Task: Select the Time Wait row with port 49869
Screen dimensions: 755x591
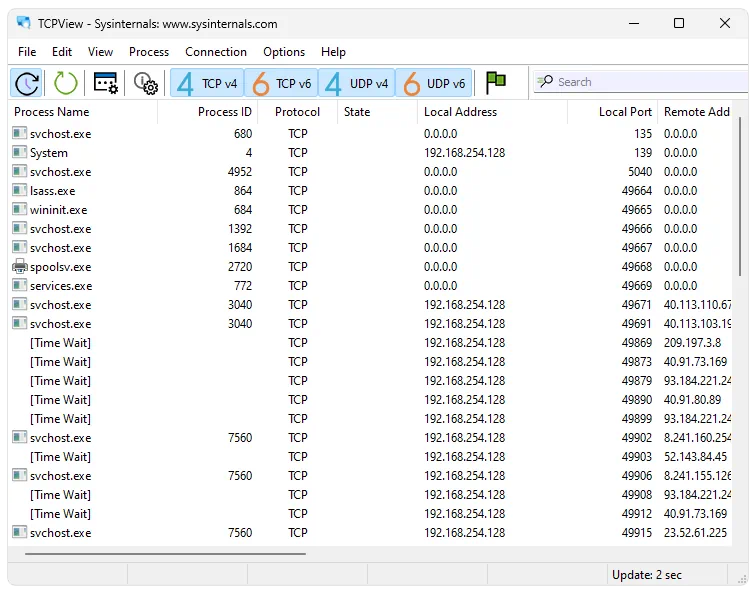Action: click(371, 342)
